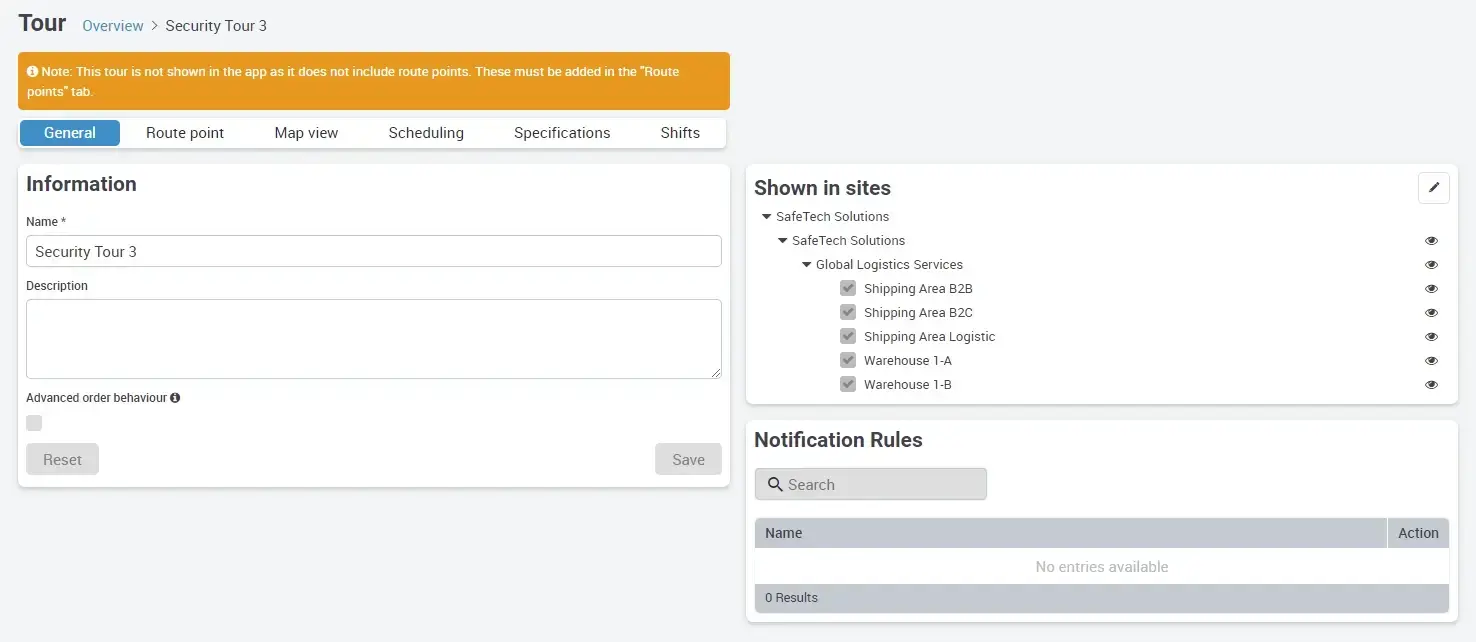1476x642 pixels.
Task: Click the eye icon for Warehouse 1-A
Action: click(1431, 361)
